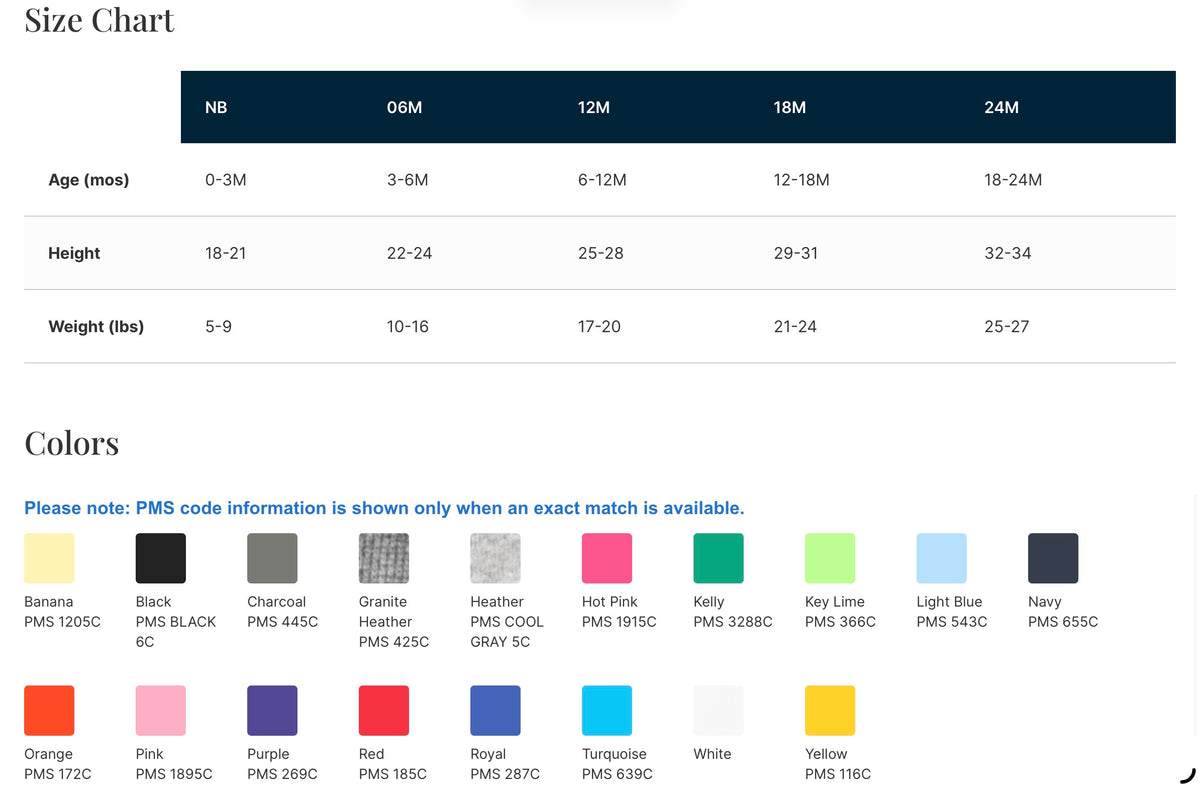Select the White color swatch

(718, 710)
